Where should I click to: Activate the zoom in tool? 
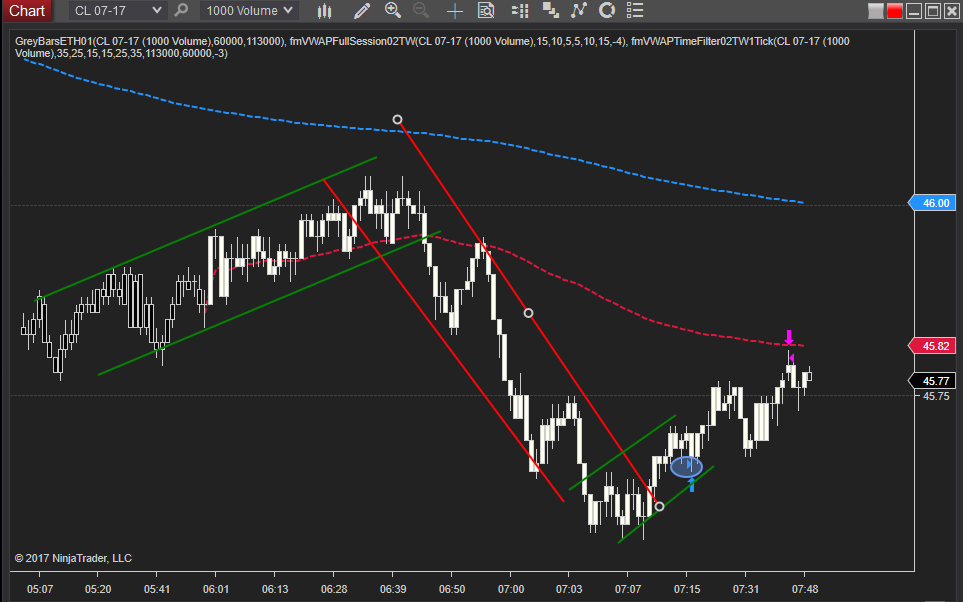click(392, 10)
